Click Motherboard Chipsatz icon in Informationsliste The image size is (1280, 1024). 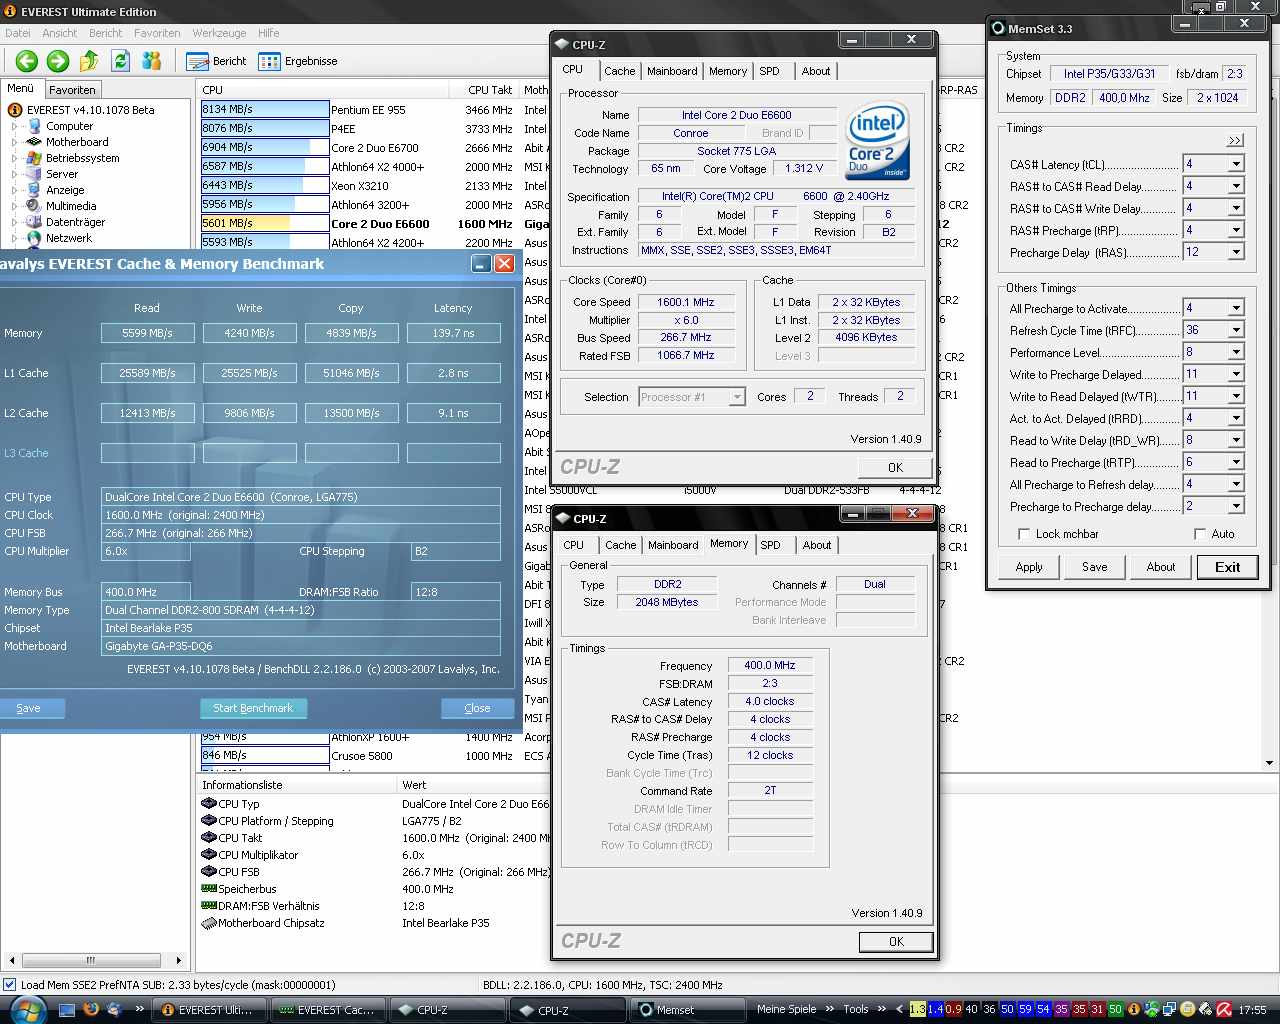(209, 922)
